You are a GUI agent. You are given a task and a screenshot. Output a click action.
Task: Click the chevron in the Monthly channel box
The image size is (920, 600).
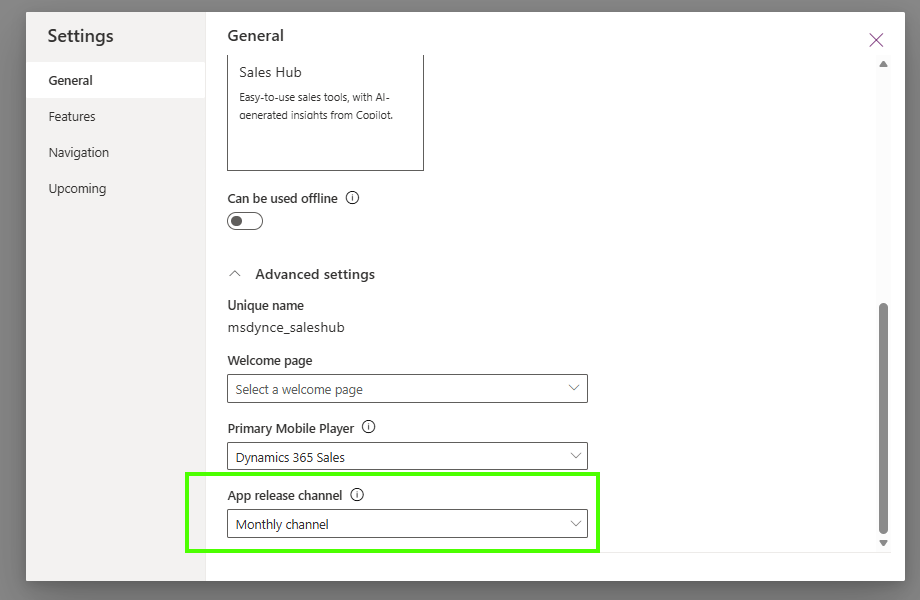pos(574,524)
